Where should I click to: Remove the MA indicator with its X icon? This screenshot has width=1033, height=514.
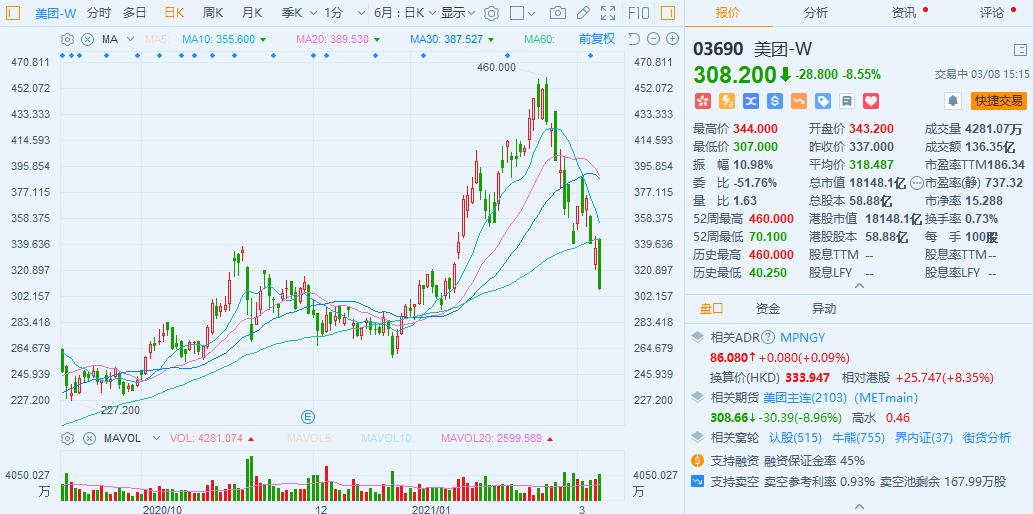point(86,39)
